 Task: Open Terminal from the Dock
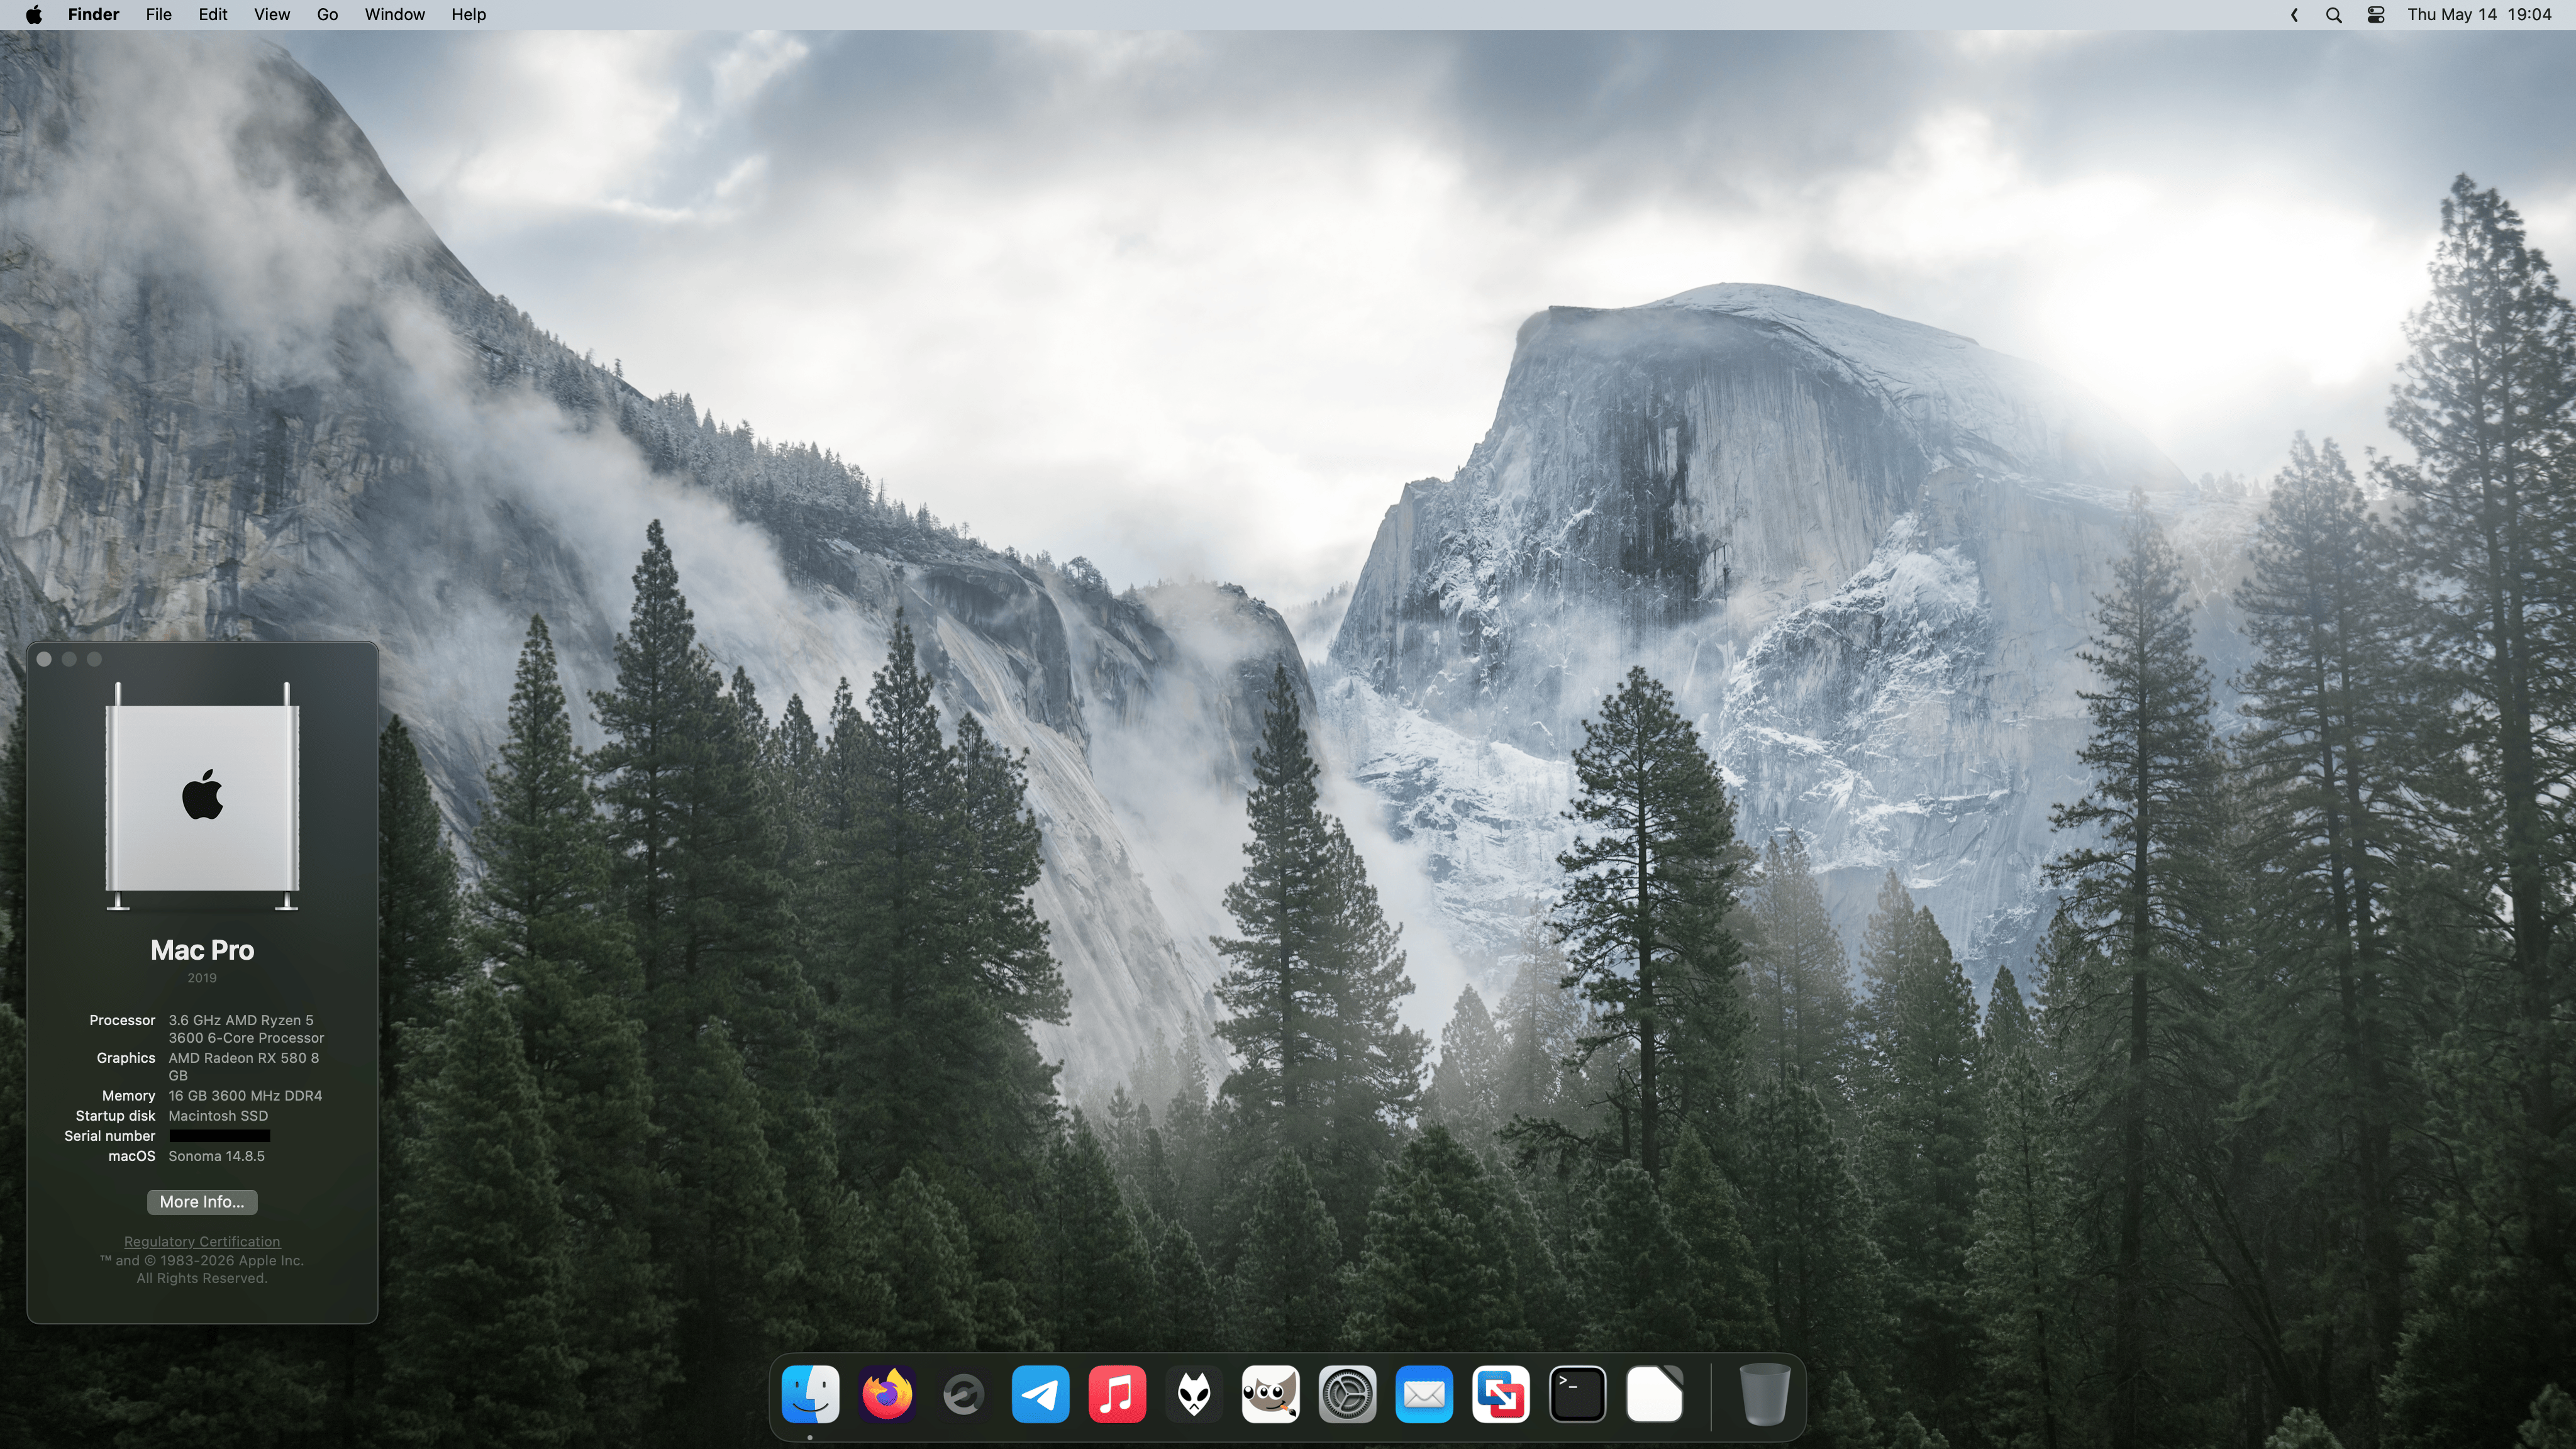coord(1577,1393)
